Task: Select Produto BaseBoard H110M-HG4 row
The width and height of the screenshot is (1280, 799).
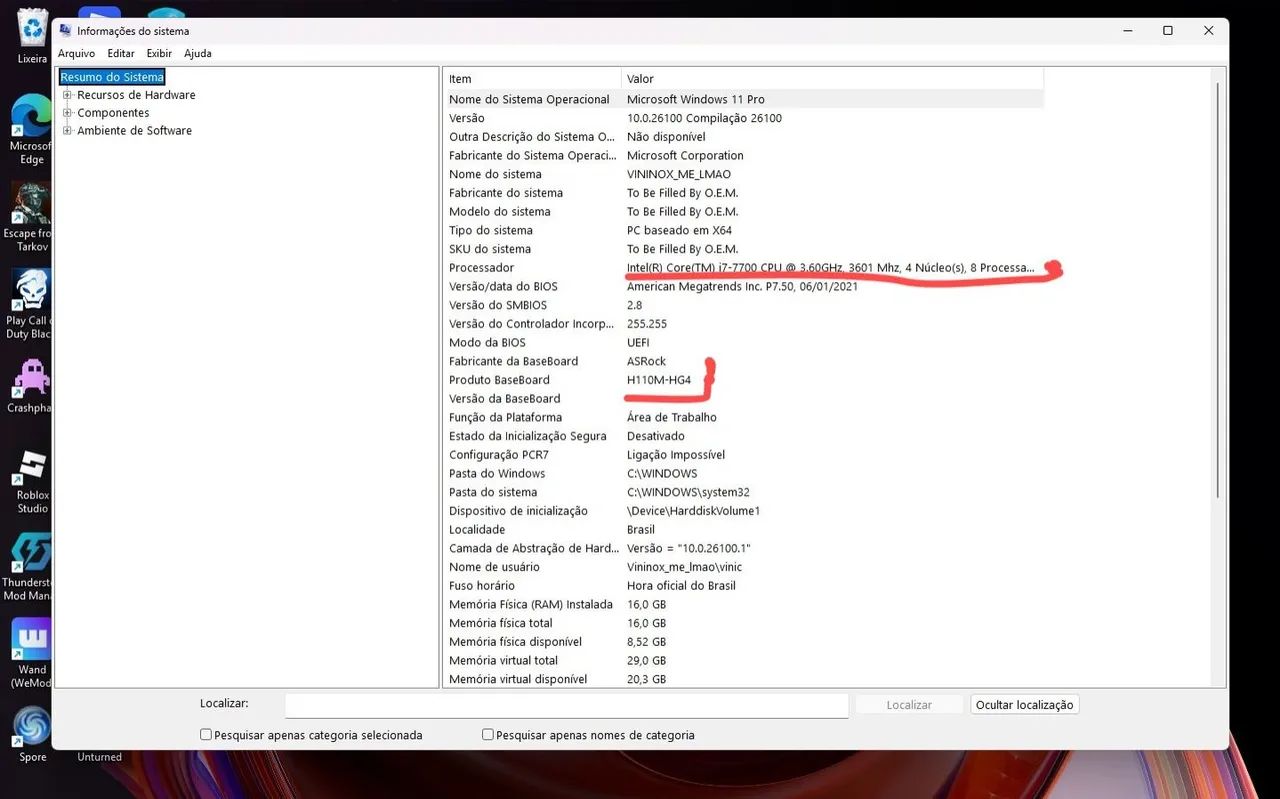Action: coord(744,380)
